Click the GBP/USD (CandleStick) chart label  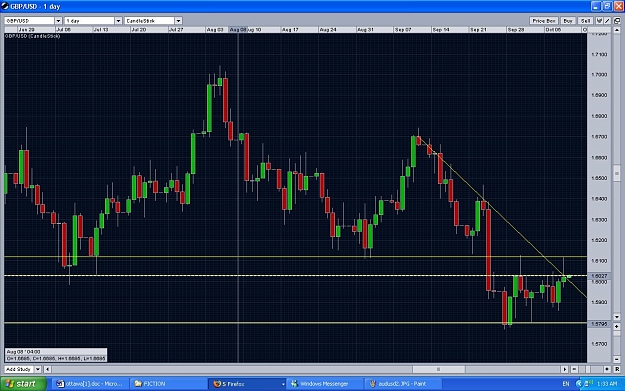click(33, 36)
